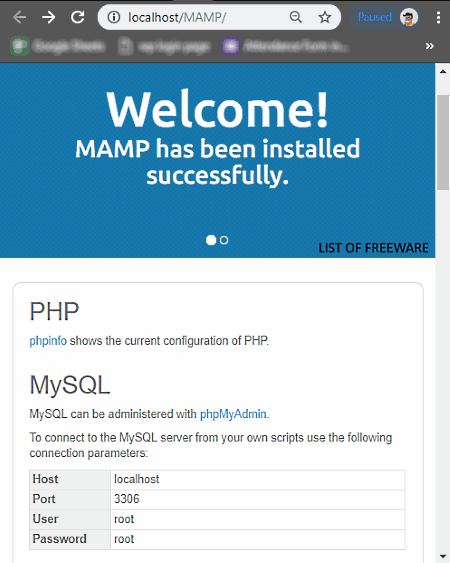This screenshot has width=450, height=563.
Task: Click scrollbar up arrow
Action: point(443,71)
